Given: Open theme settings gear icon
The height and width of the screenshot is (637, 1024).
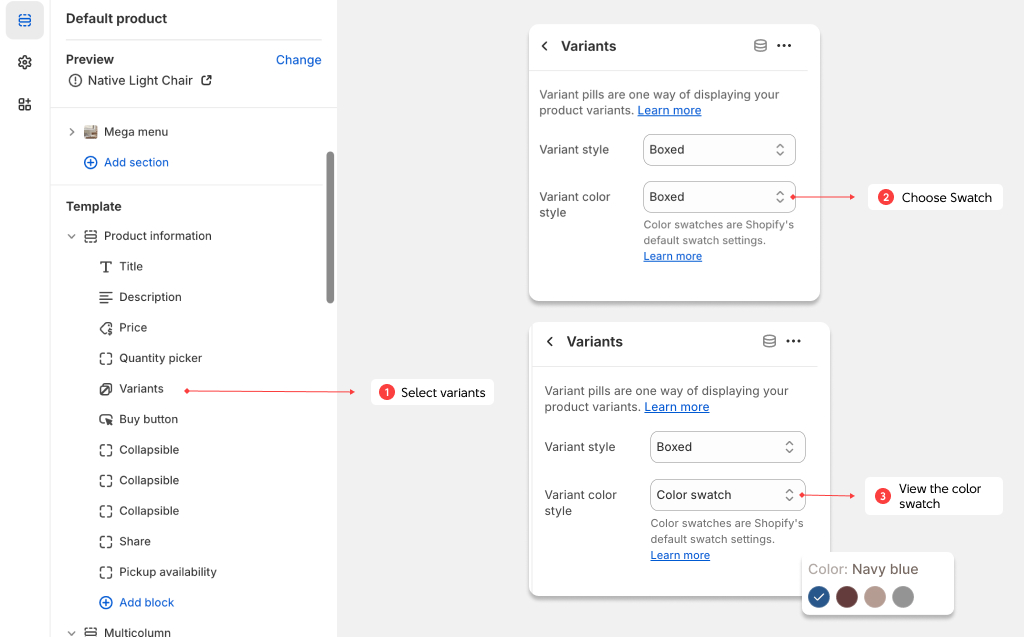Looking at the screenshot, I should coord(24,62).
